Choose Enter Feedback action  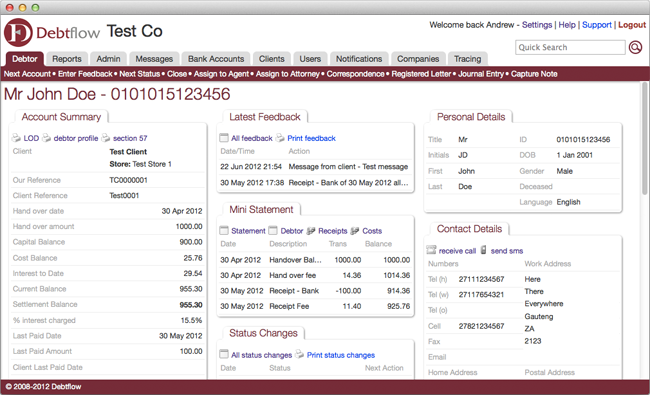click(x=85, y=74)
